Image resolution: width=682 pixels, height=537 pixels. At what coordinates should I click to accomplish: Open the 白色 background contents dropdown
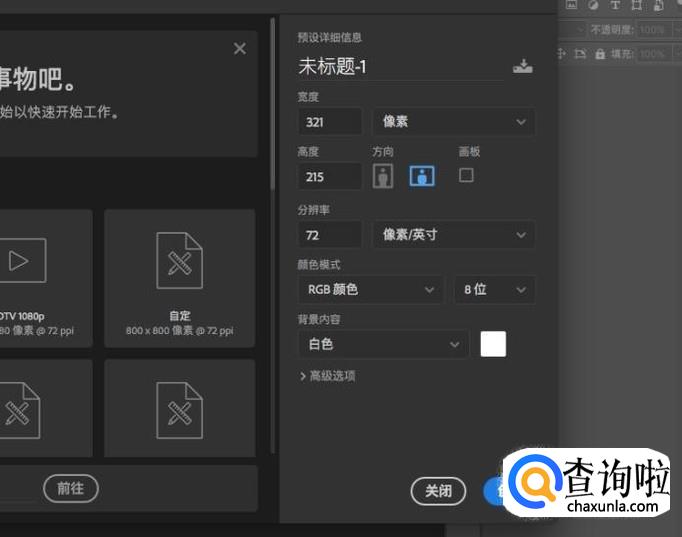pos(383,344)
